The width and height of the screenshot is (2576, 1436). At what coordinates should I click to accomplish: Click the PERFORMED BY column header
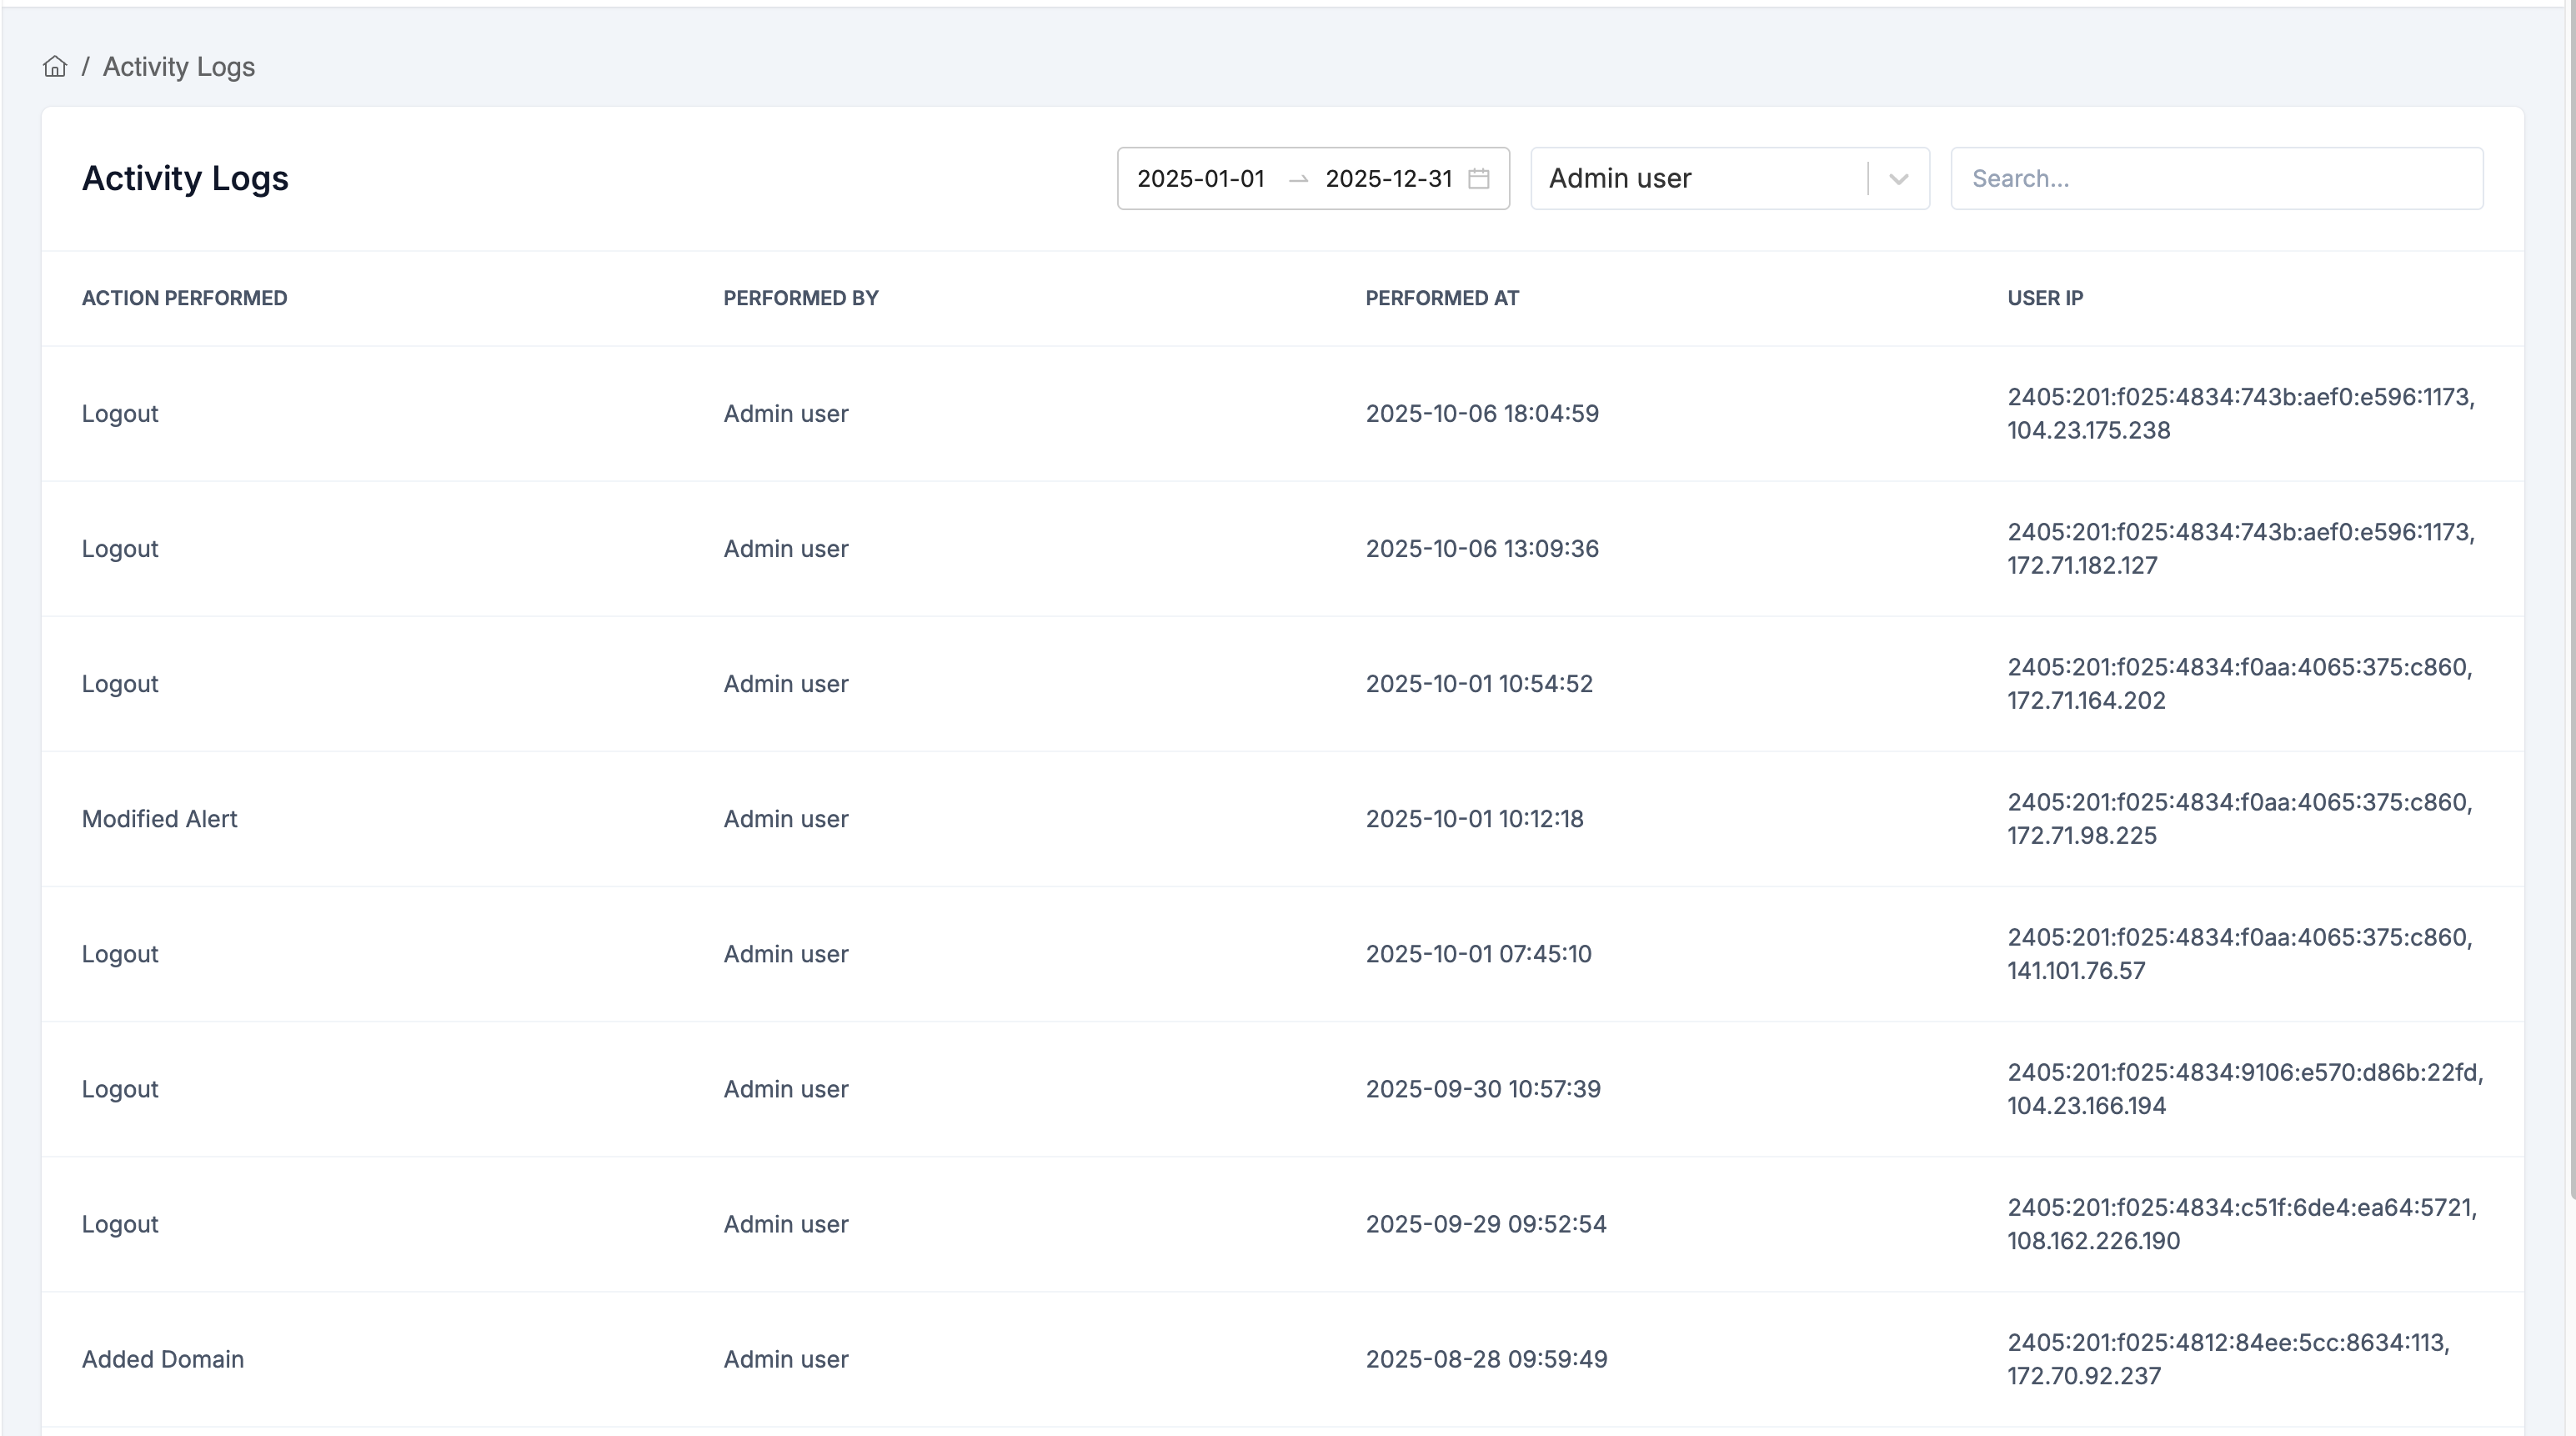[x=800, y=297]
